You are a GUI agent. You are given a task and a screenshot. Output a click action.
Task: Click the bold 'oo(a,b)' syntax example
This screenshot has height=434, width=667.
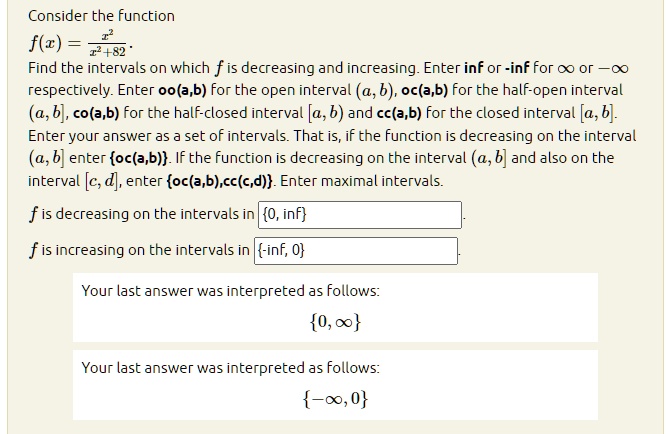182,90
